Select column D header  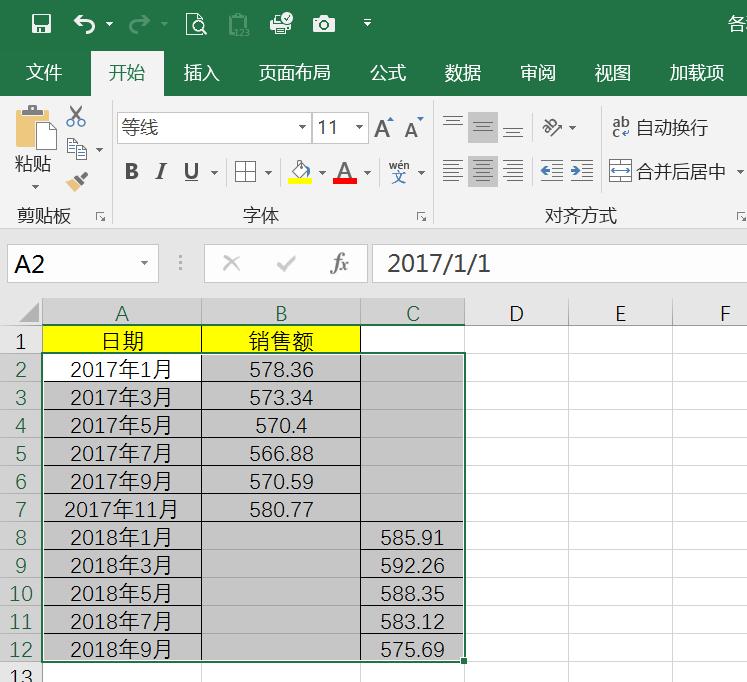point(516,313)
